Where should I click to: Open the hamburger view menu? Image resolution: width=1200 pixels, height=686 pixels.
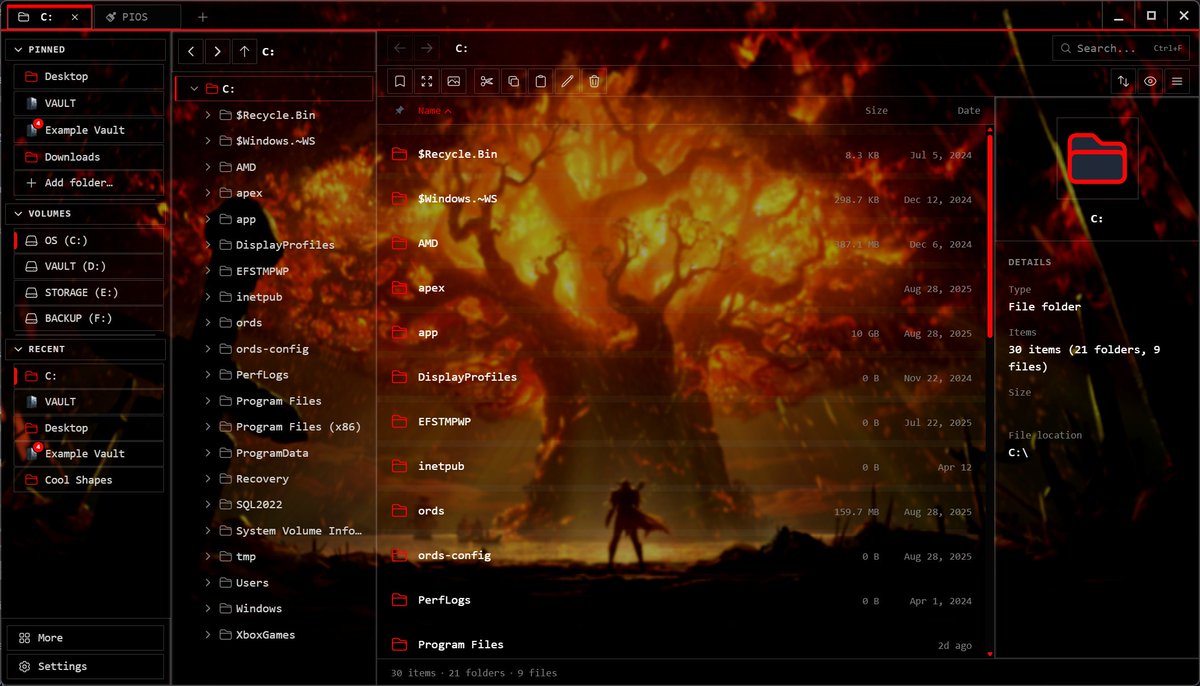[1178, 81]
